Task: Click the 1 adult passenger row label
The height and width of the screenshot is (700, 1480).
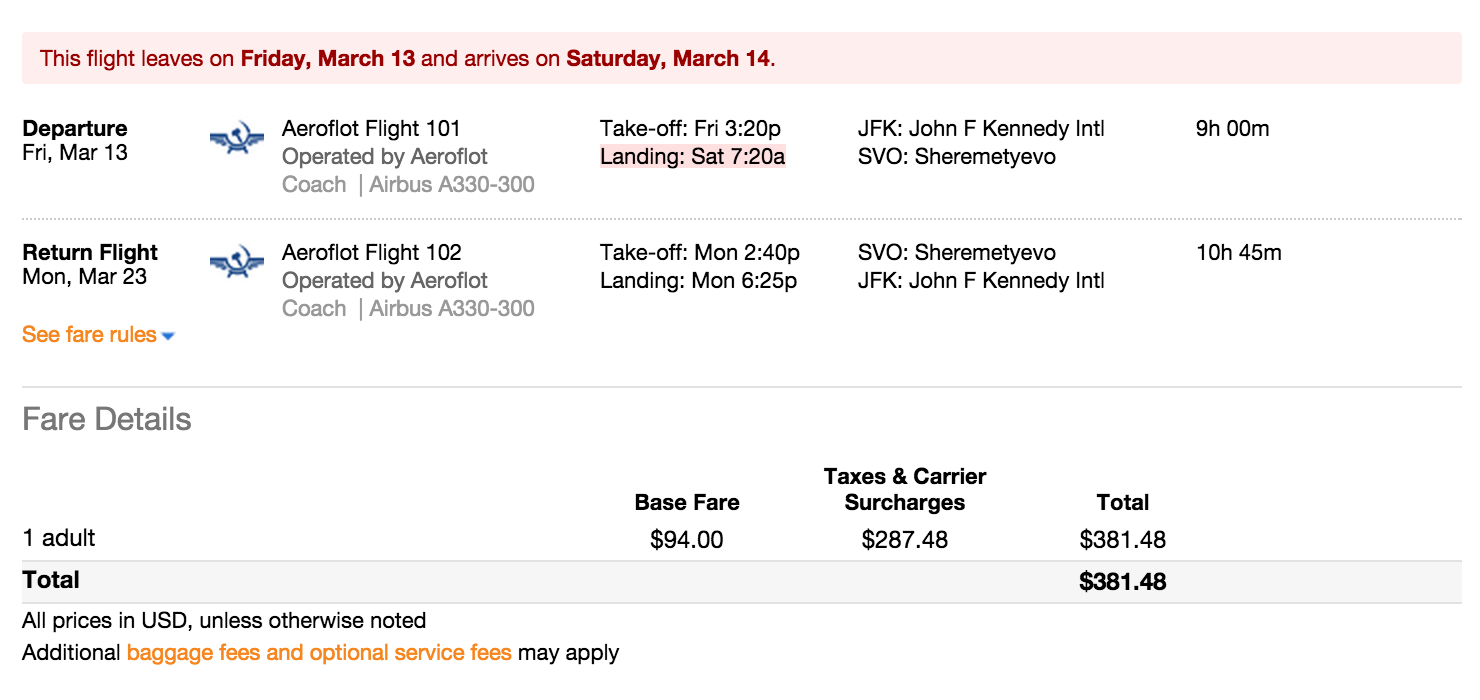Action: 59,538
